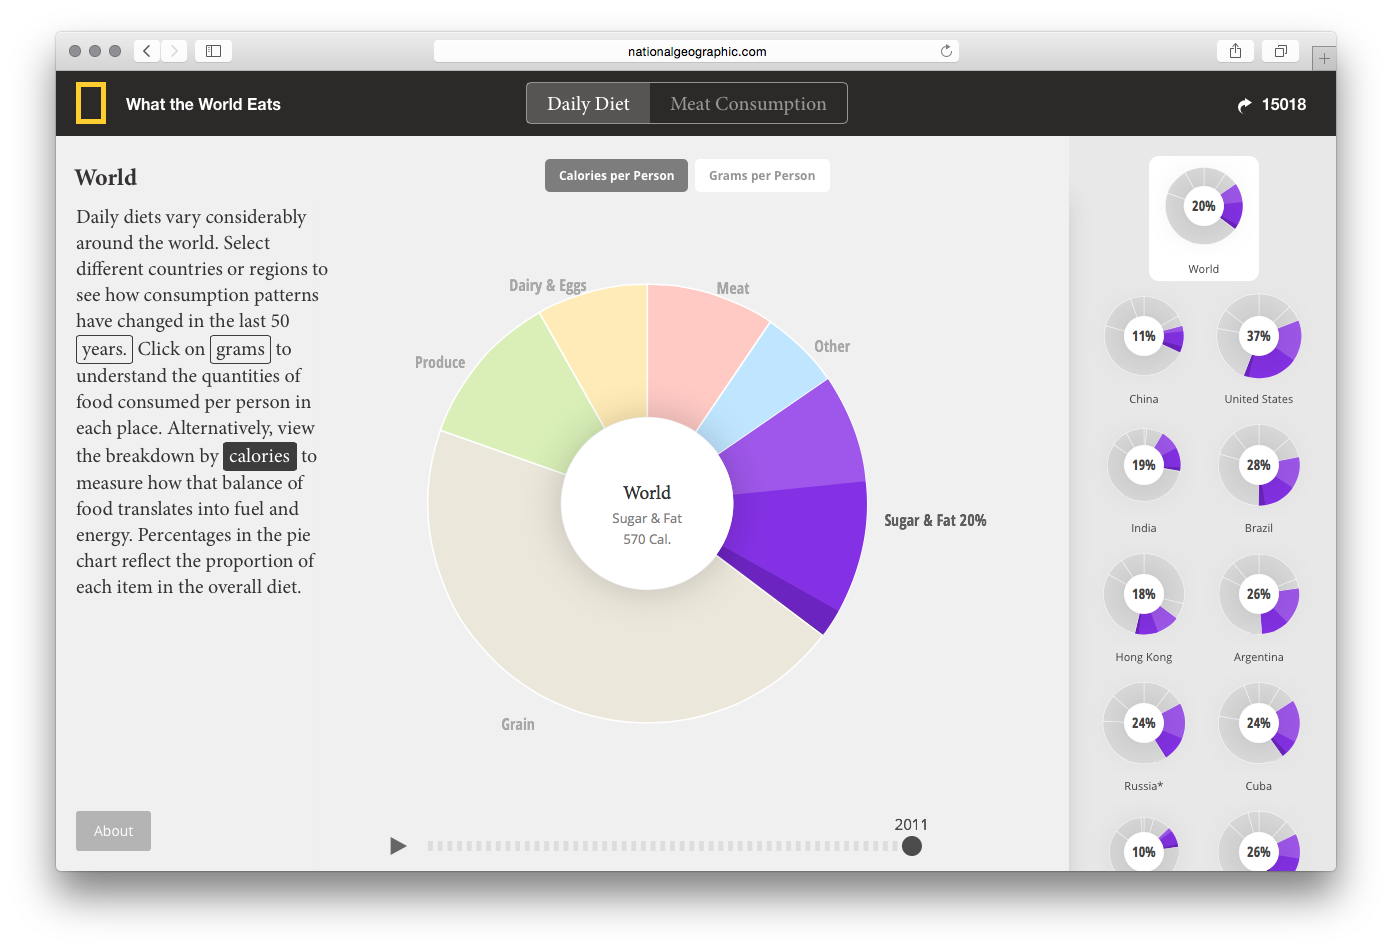Click the share arrow icon beside 15018

tap(1244, 105)
